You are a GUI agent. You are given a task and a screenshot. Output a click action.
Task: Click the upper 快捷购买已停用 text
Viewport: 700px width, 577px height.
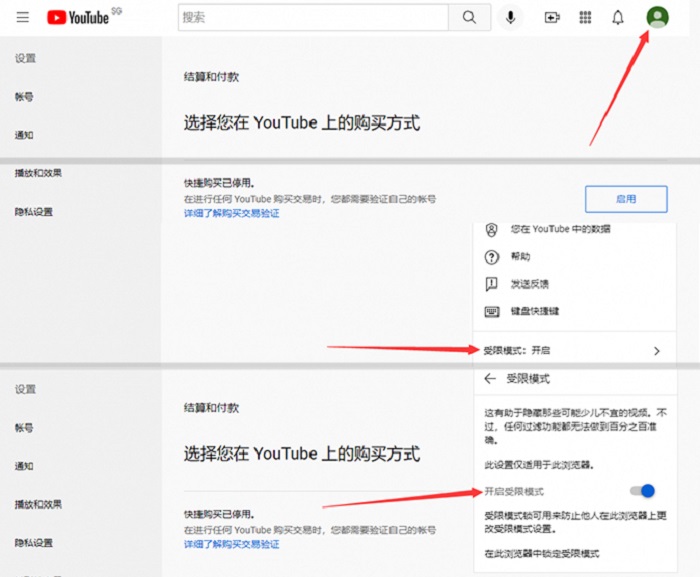click(x=219, y=183)
